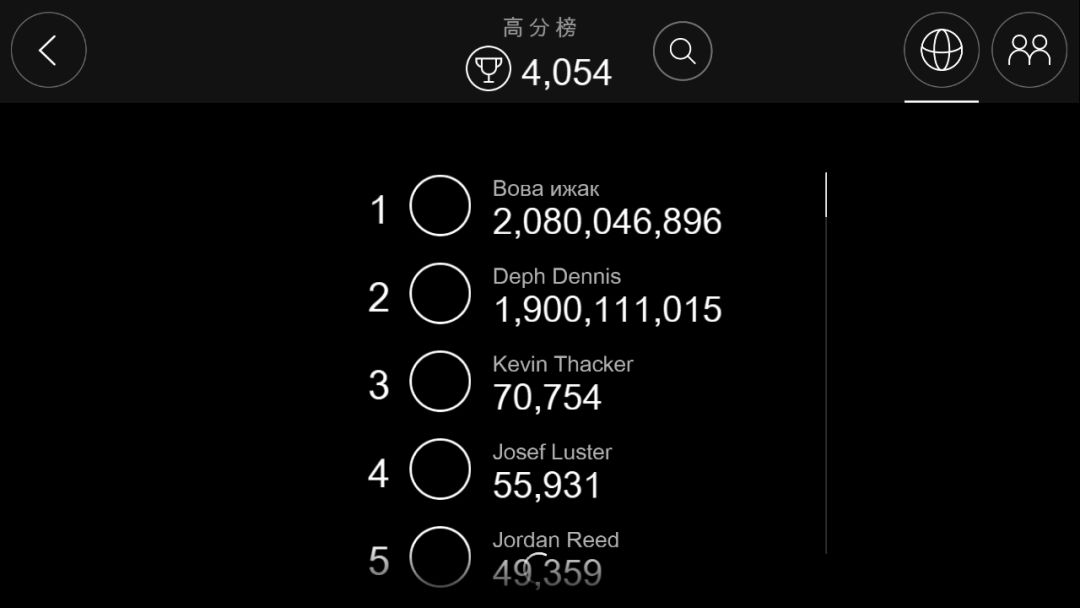The width and height of the screenshot is (1080, 608).
Task: Open Kevin Thacker's avatar circle
Action: pos(440,381)
